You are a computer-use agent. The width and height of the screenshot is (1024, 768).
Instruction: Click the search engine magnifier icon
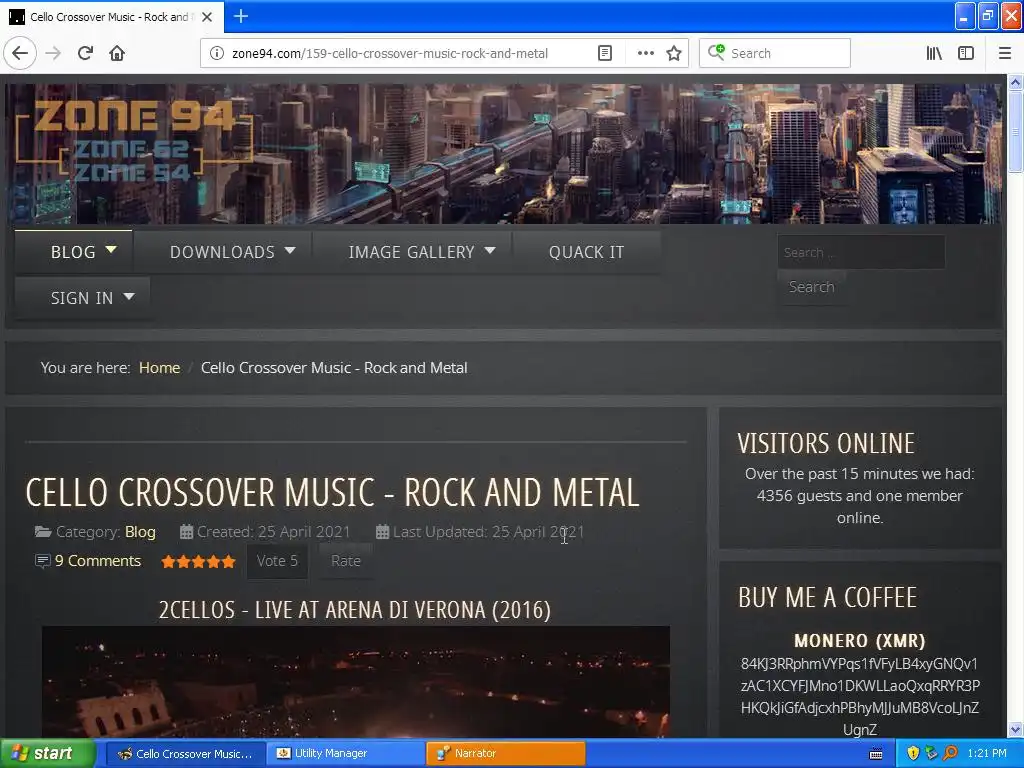716,52
